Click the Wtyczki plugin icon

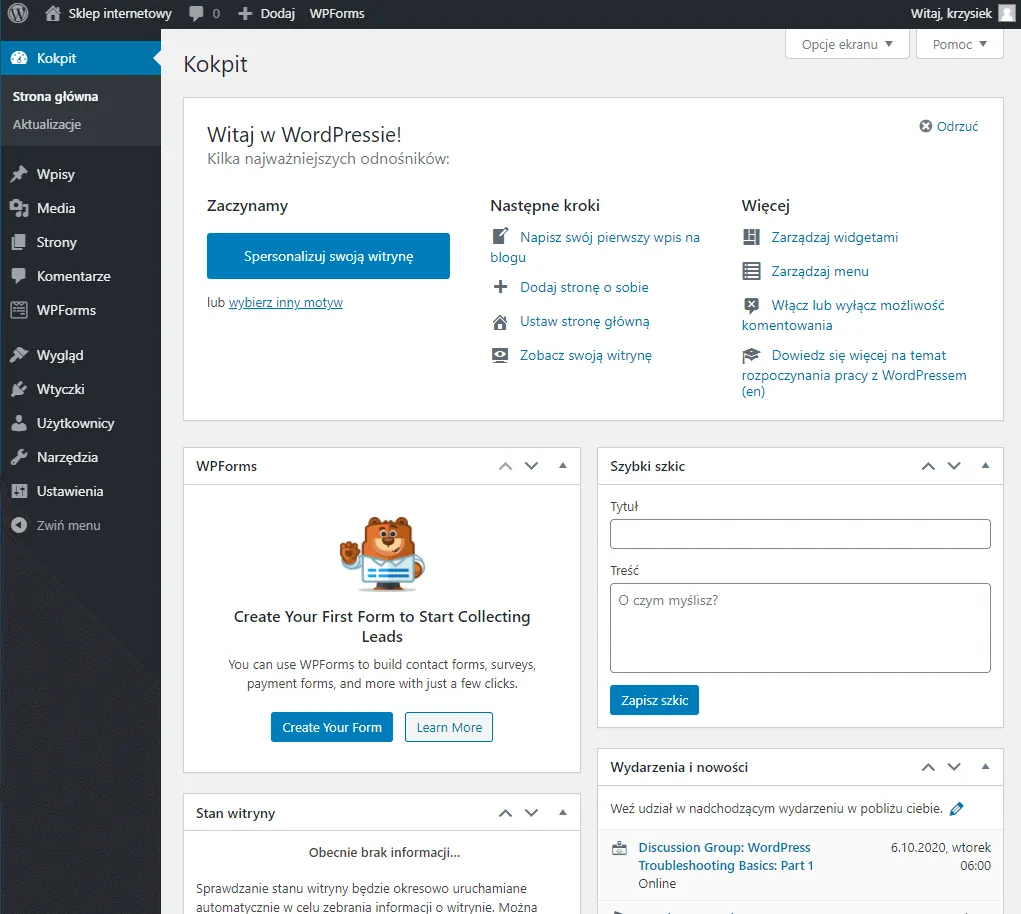(x=19, y=389)
